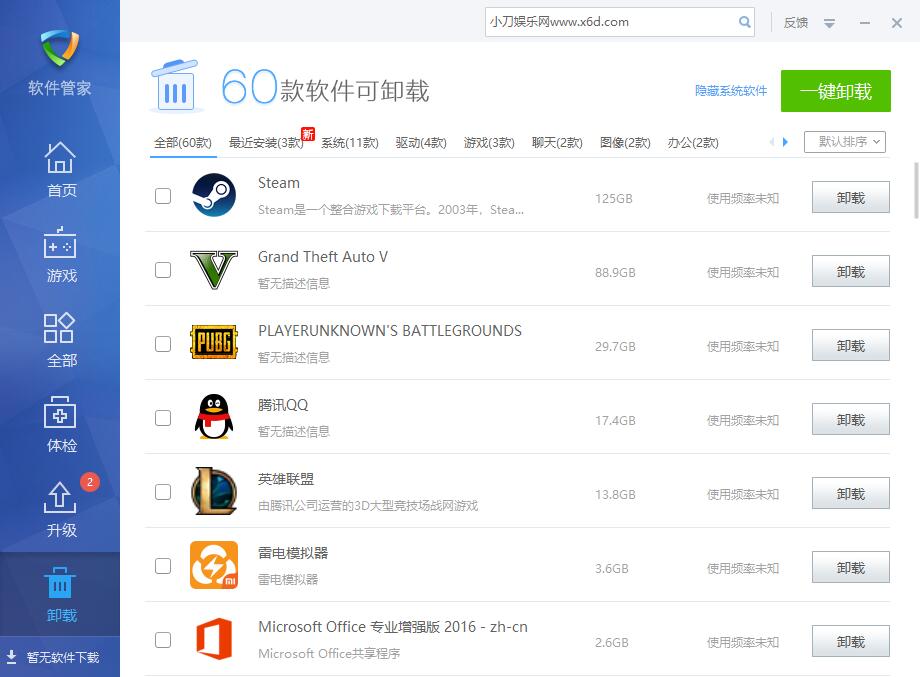Open the 升级 upgrade icon with badge
Image resolution: width=920 pixels, height=677 pixels.
pyautogui.click(x=61, y=498)
